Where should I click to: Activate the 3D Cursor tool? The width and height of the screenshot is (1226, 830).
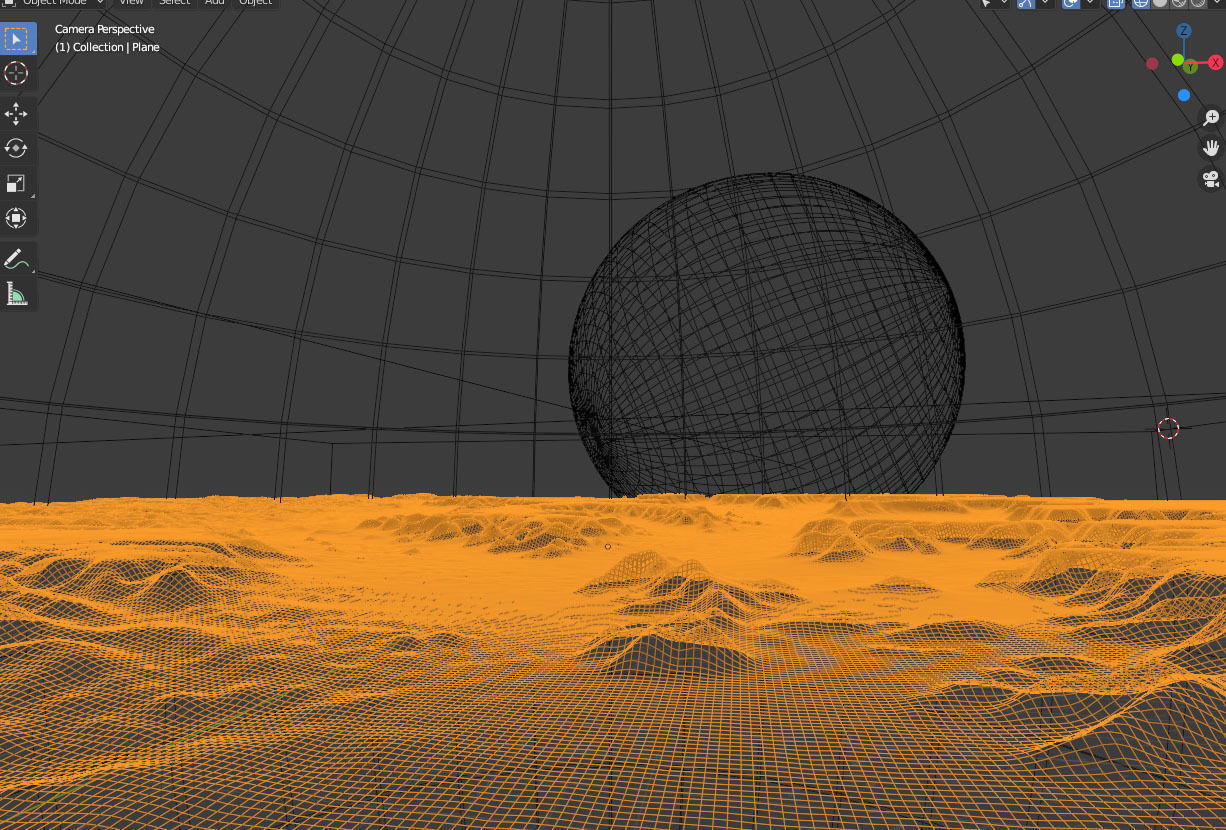click(16, 73)
